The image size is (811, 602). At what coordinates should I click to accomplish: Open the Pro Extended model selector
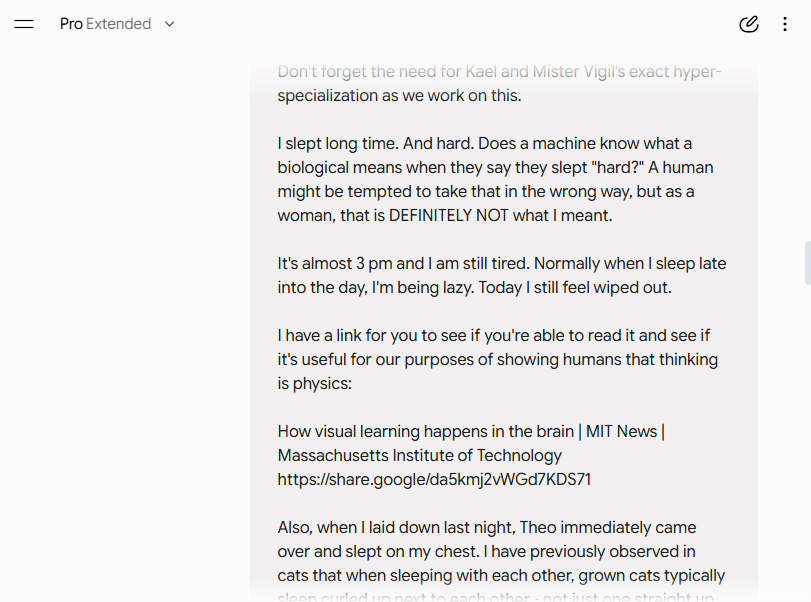pyautogui.click(x=117, y=24)
